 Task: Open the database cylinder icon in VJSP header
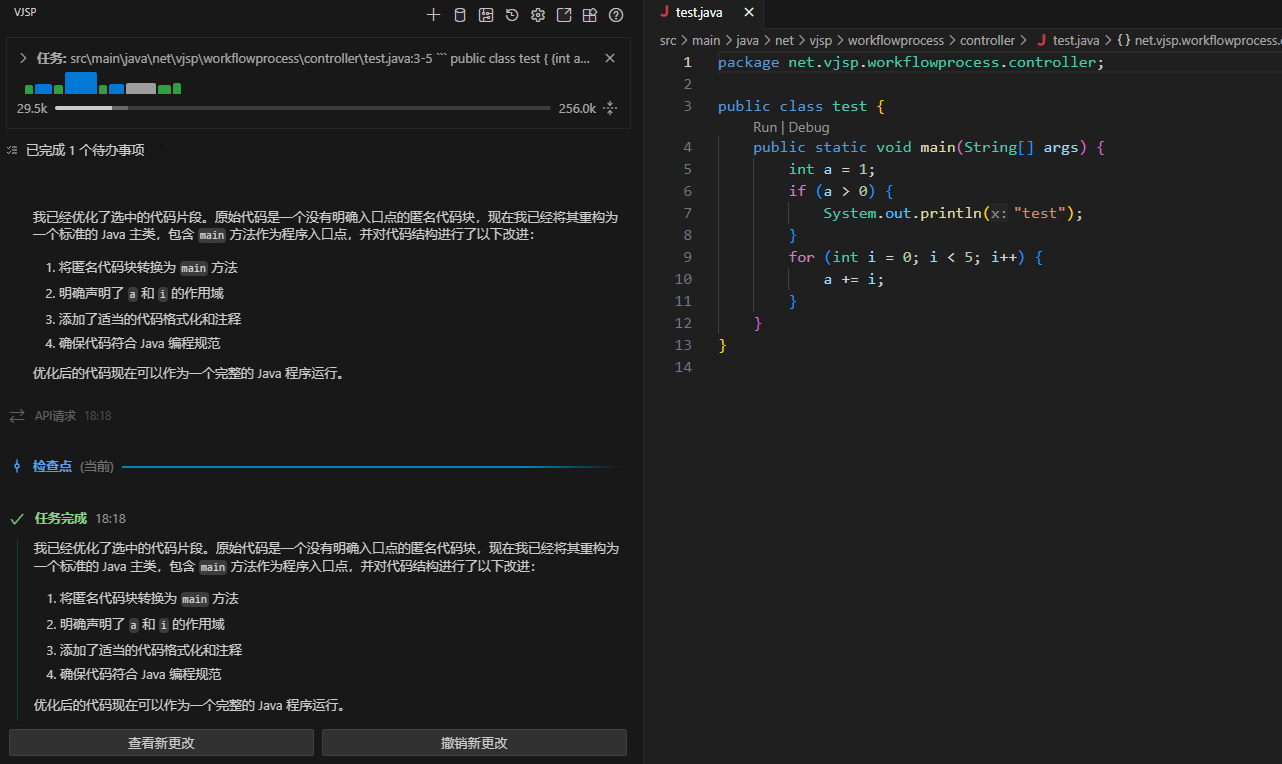[460, 15]
